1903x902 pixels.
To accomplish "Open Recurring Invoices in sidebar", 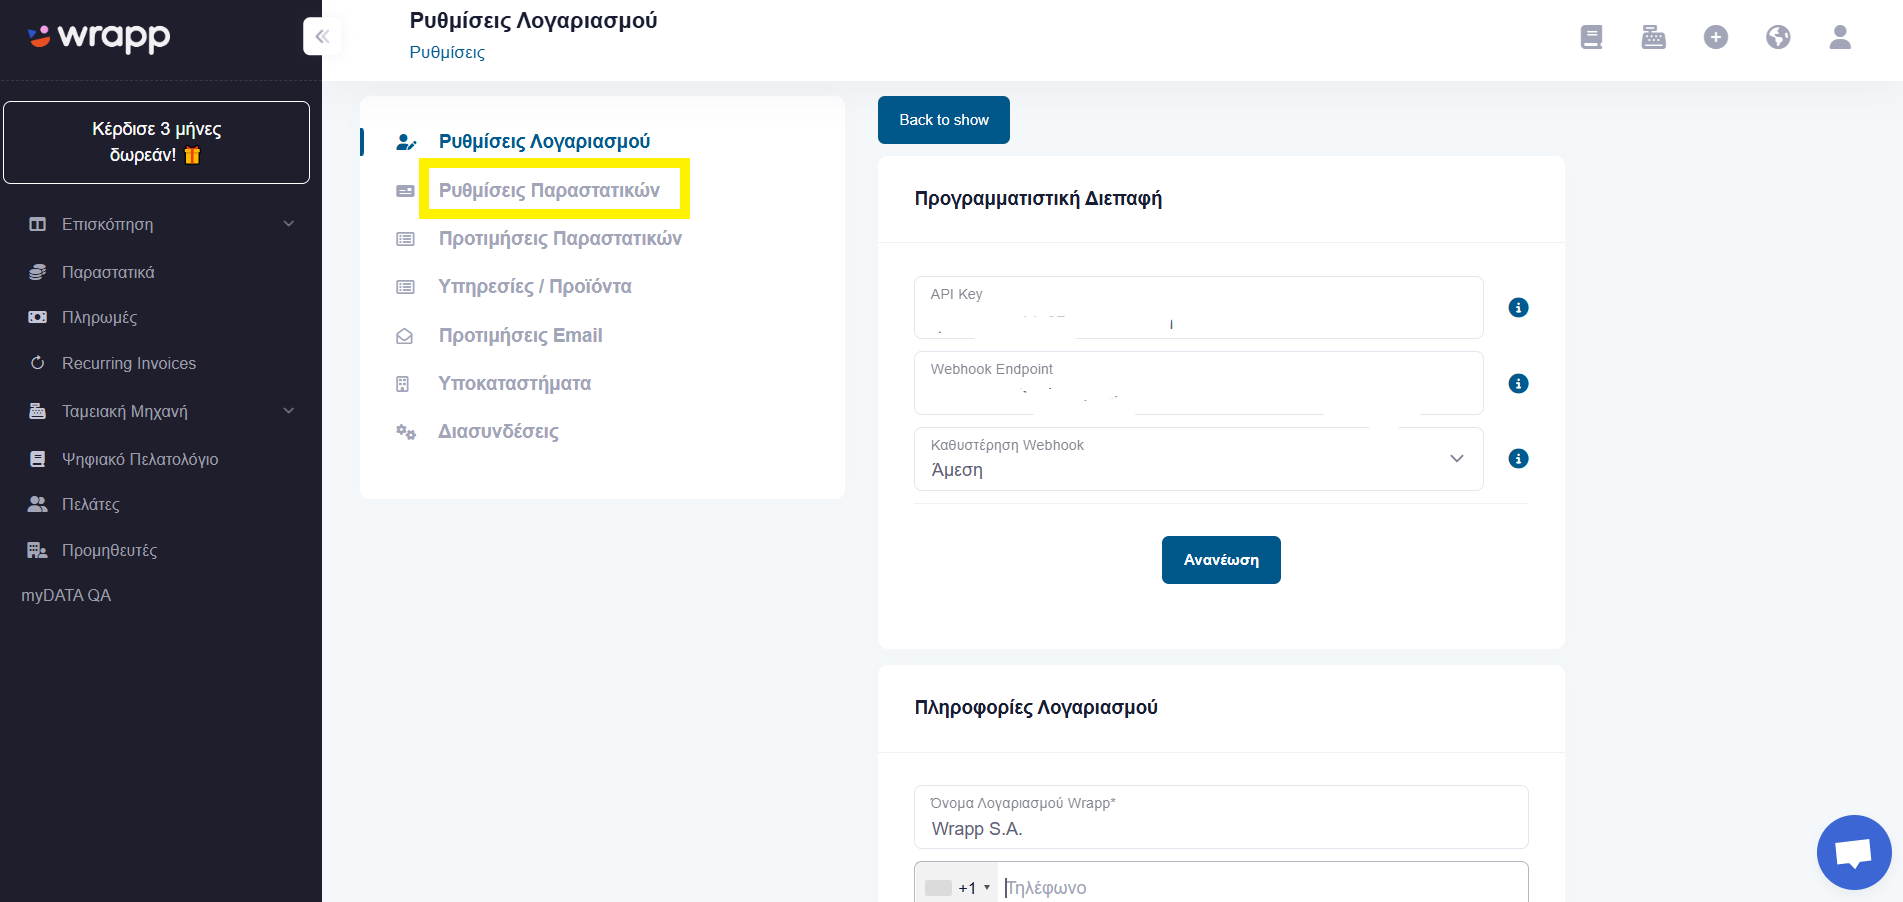I will click(x=129, y=363).
